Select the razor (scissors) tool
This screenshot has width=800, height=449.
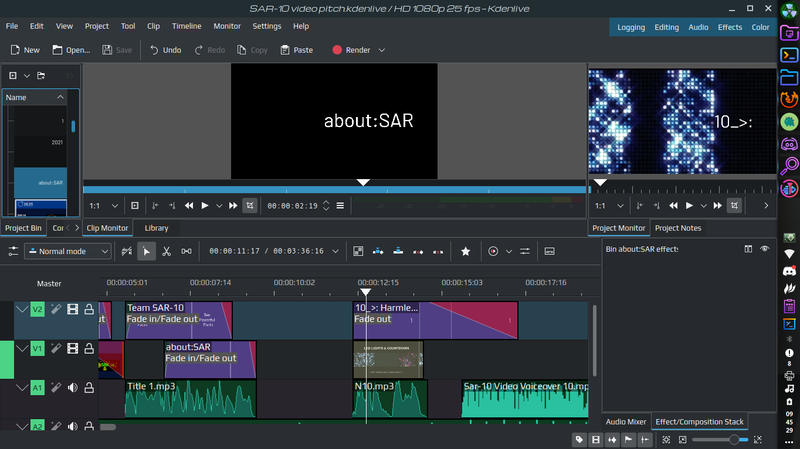(166, 251)
